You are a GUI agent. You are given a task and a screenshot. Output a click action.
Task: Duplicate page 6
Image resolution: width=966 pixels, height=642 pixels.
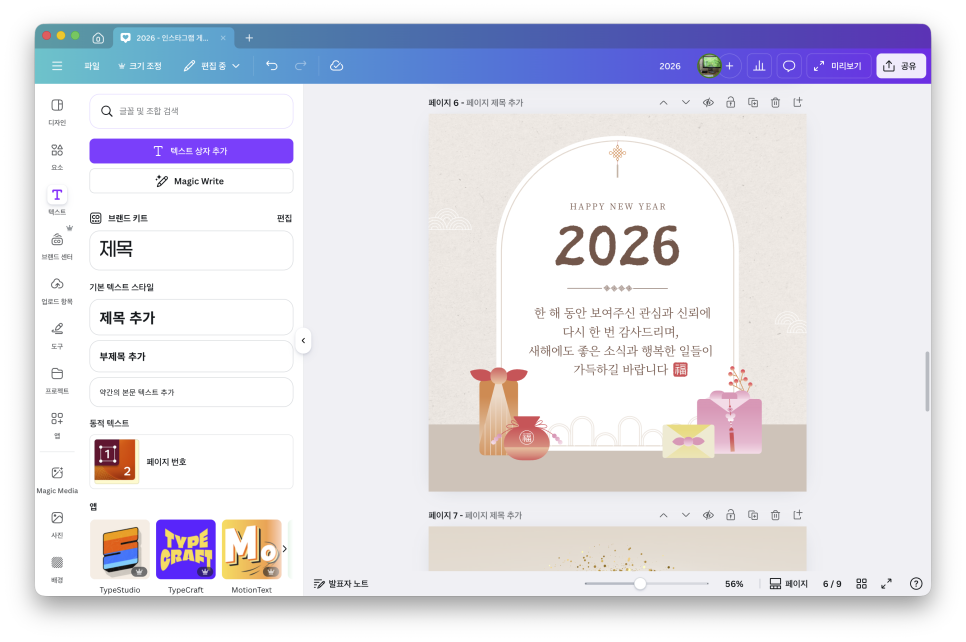coord(753,103)
